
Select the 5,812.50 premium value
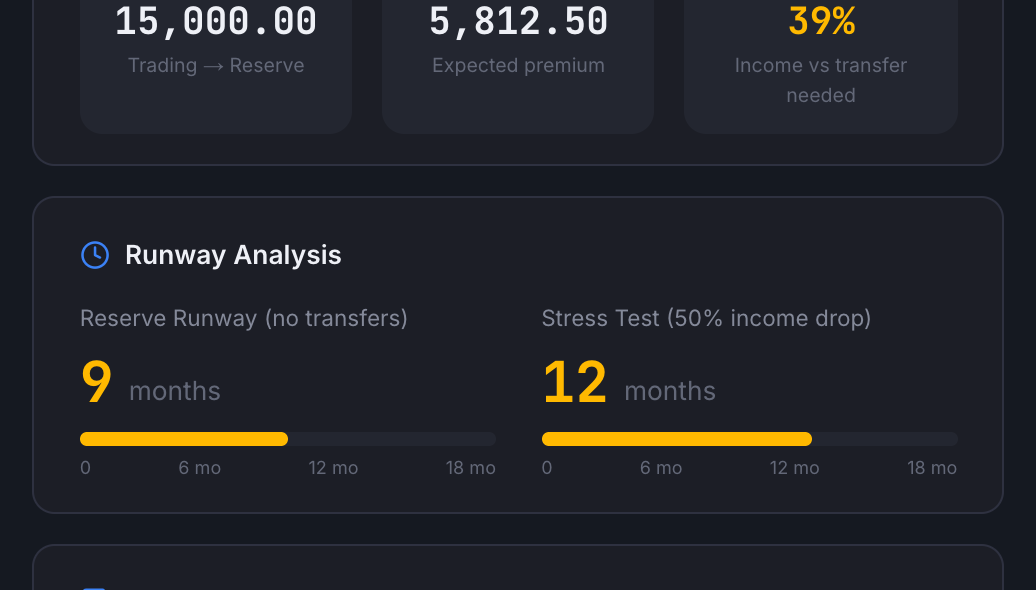point(518,22)
